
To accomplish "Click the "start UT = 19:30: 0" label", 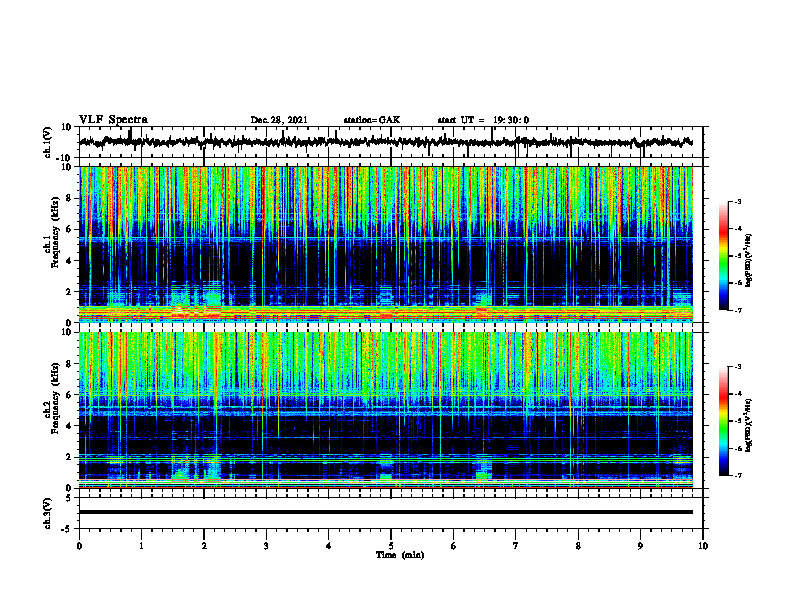I will tap(483, 120).
